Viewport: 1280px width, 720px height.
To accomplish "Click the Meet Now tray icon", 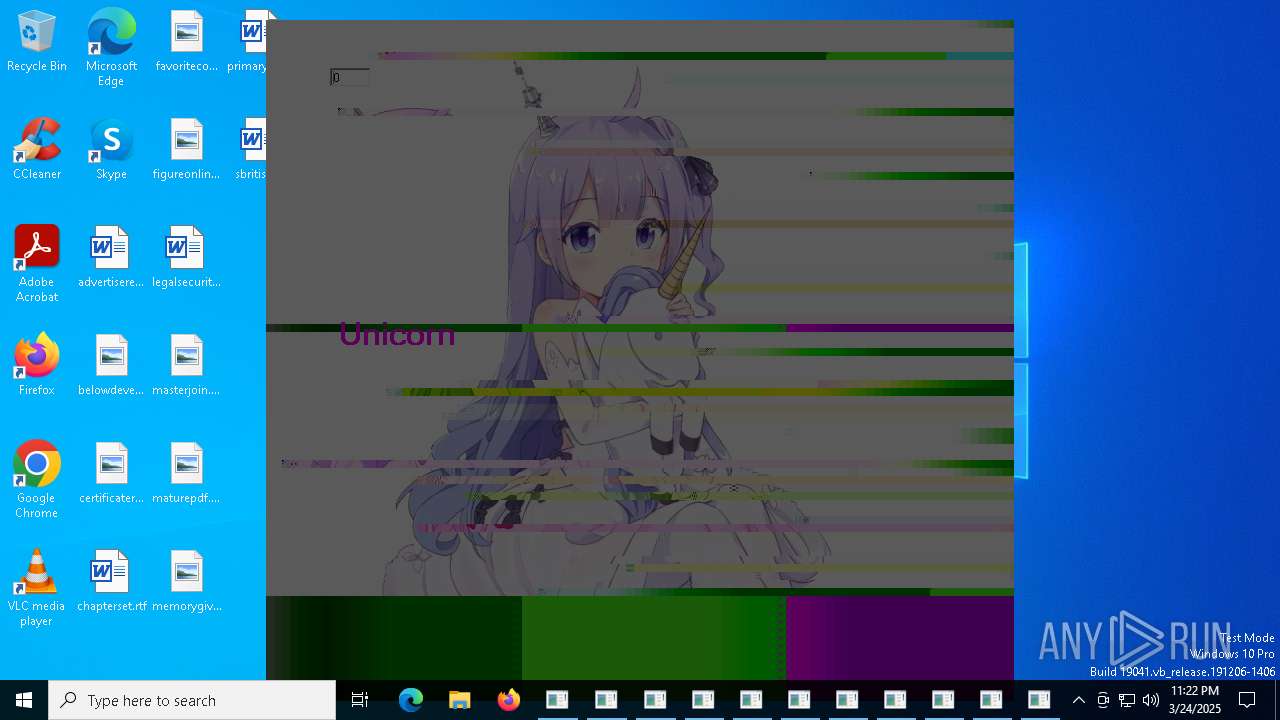I will [x=1103, y=700].
